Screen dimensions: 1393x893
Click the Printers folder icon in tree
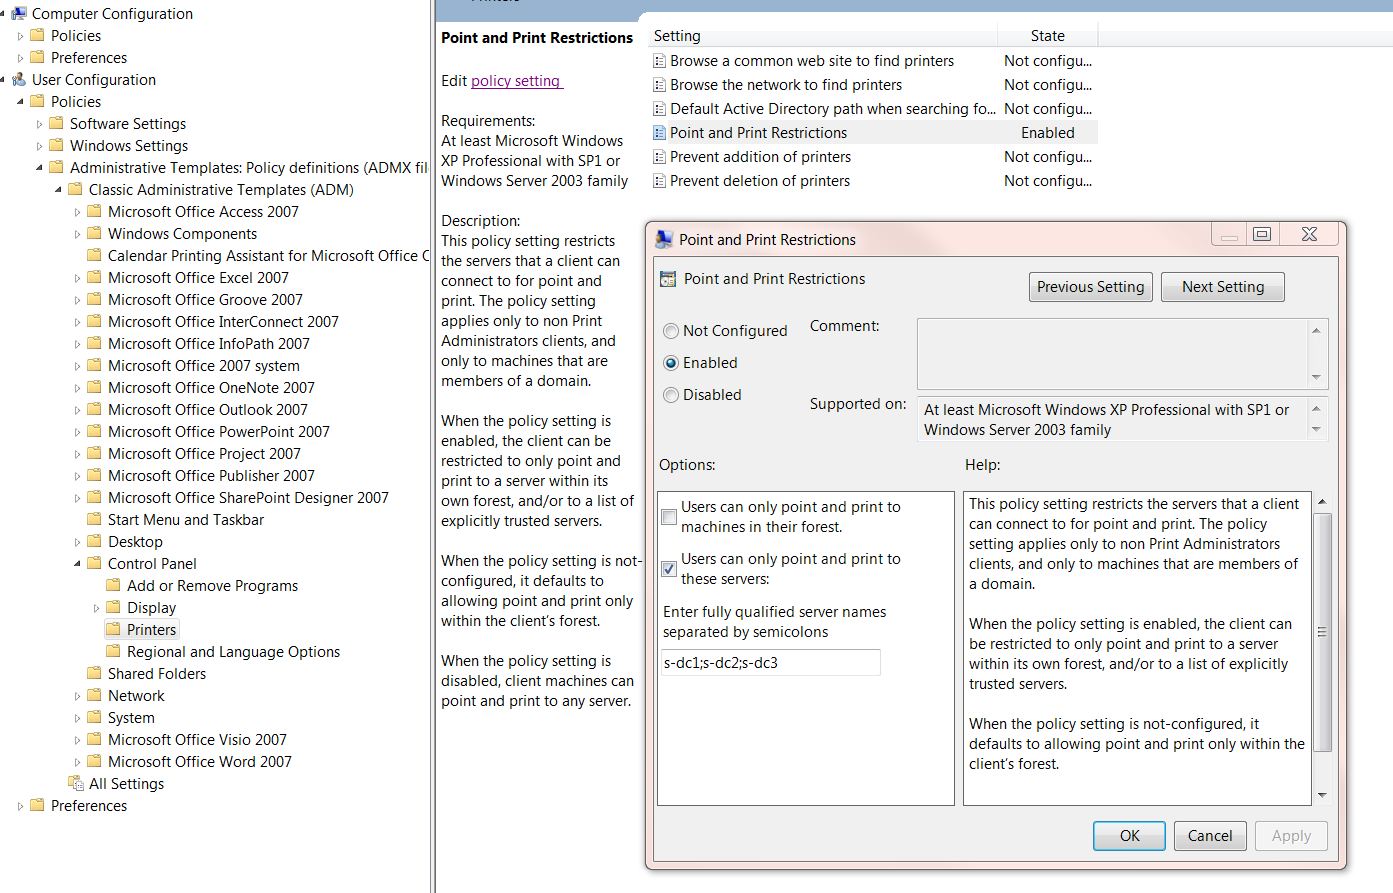[x=114, y=630]
